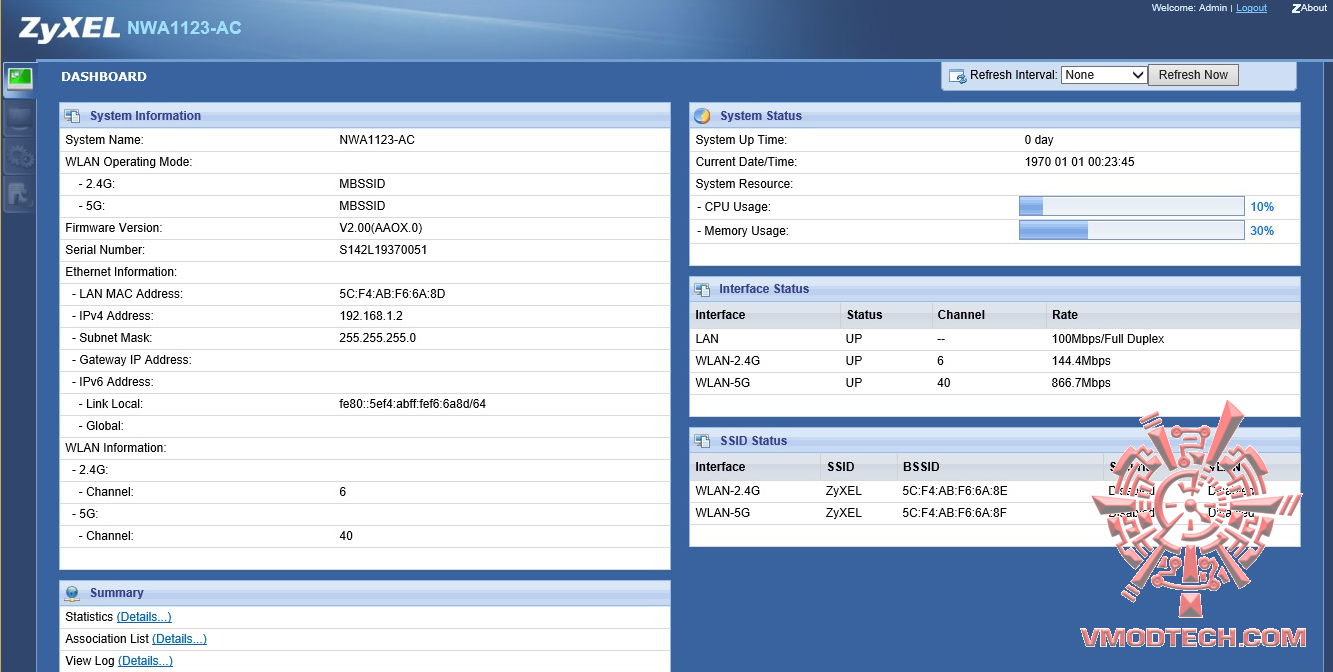Click the System Status panel icon
Screen dimensions: 1333x672
702,116
